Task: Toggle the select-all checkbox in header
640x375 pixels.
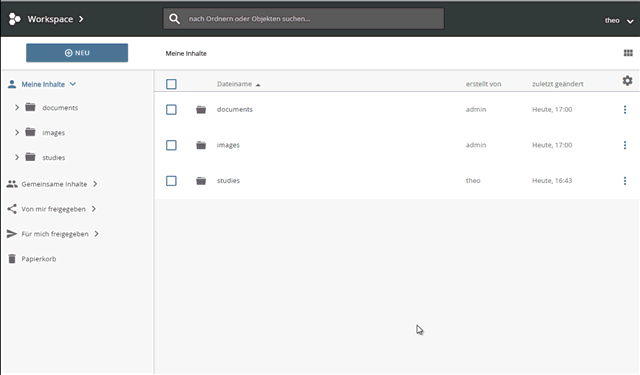Action: tap(171, 84)
